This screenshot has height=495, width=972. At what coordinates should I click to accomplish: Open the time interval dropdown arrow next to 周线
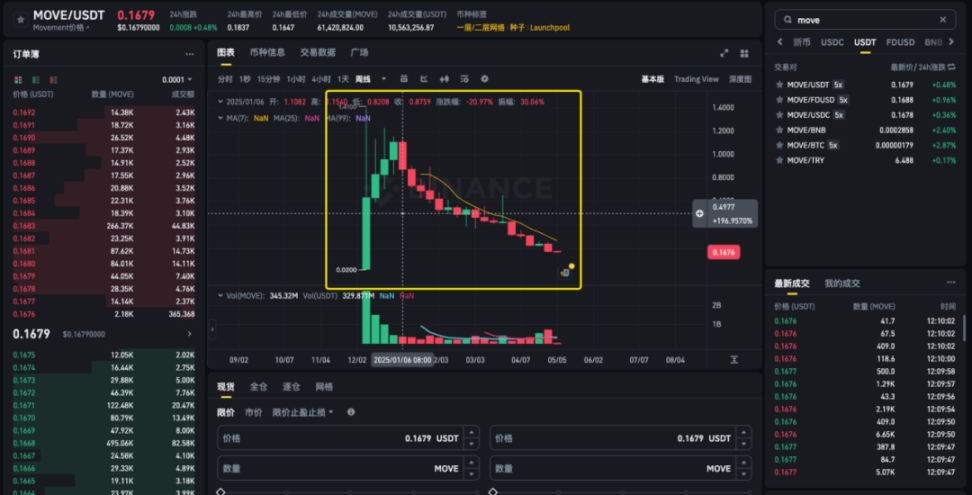pos(384,79)
